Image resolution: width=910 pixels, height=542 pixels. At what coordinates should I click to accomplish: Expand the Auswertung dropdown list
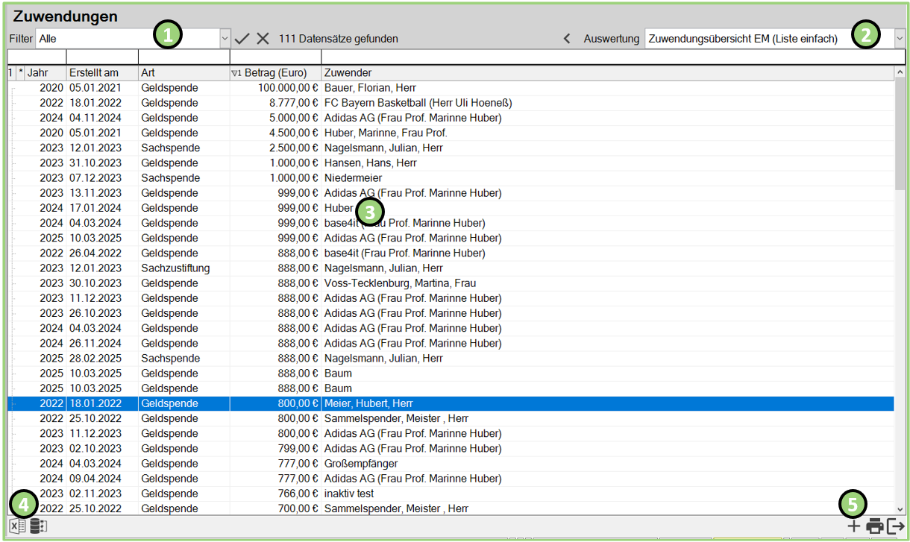coord(899,38)
